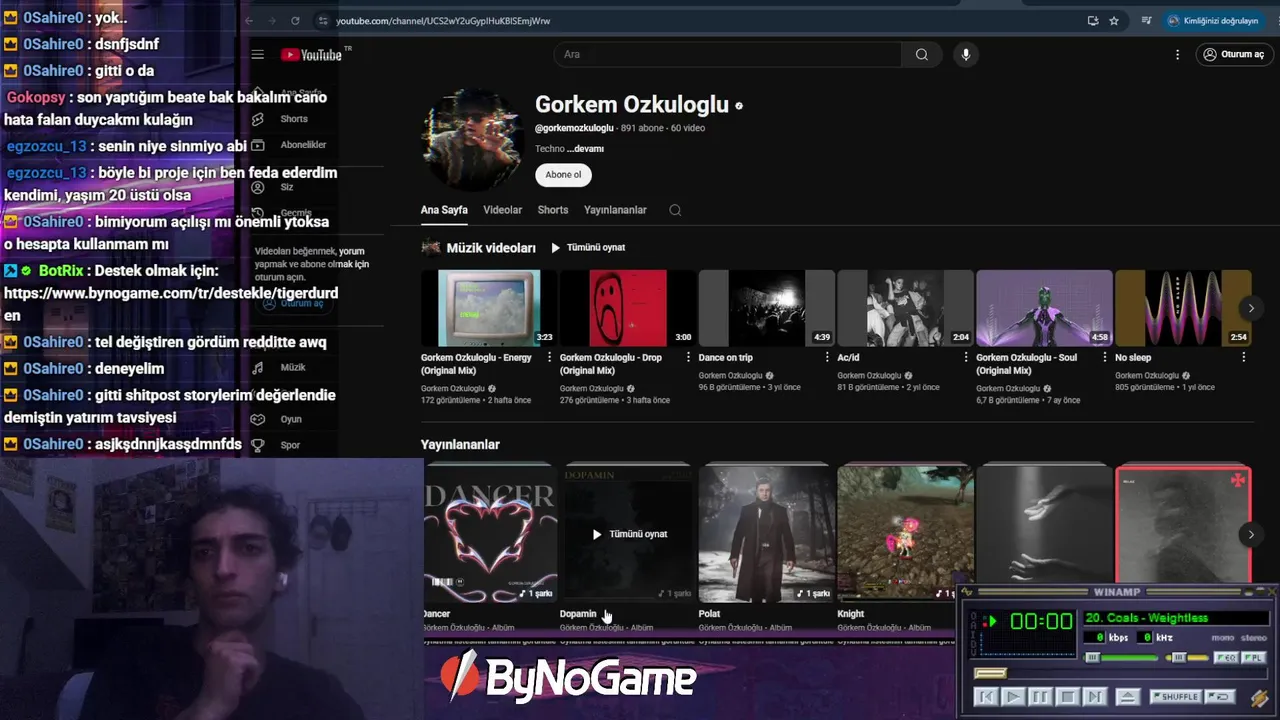Open the Müzik videoları section title
The width and height of the screenshot is (1280, 720).
491,248
